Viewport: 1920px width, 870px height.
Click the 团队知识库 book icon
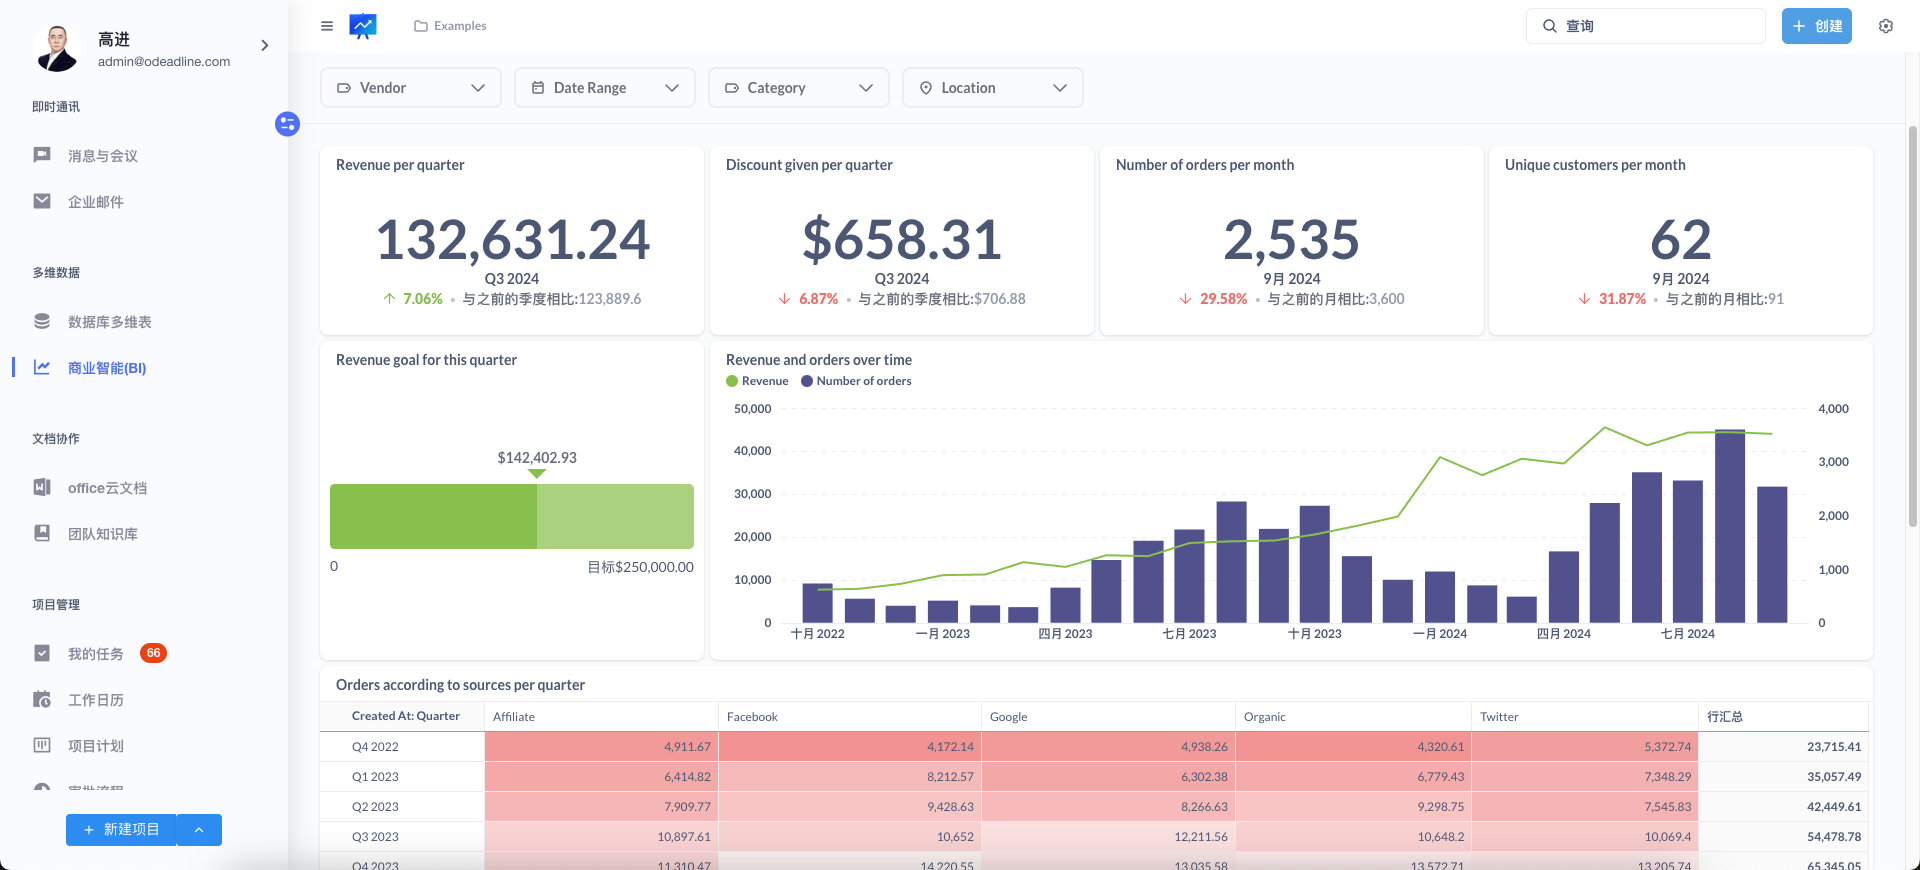[42, 533]
